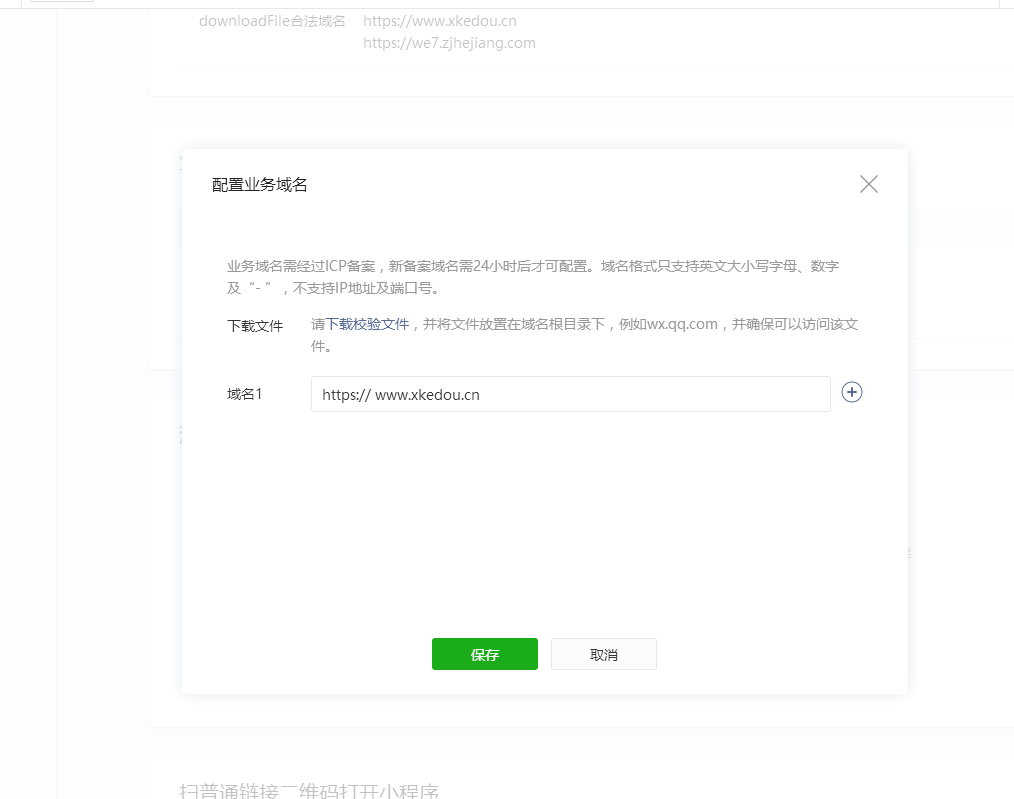The height and width of the screenshot is (799, 1014).
Task: Click the plus icon to add domain
Action: point(851,393)
